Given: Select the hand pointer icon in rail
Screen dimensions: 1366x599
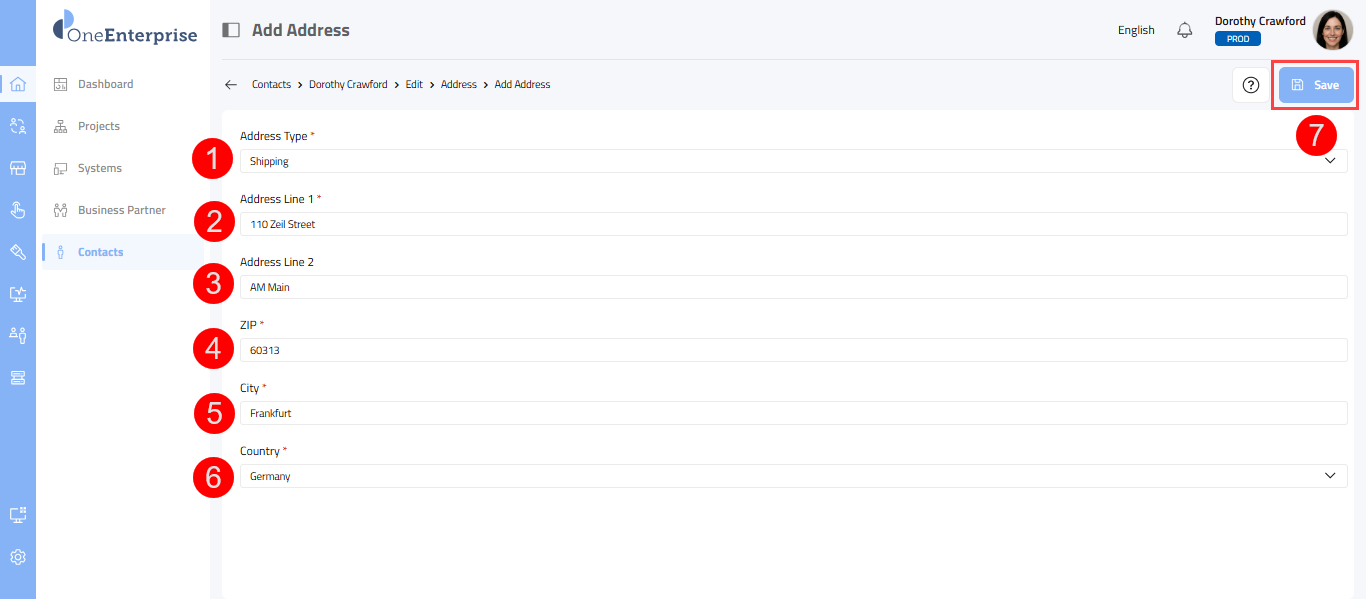Looking at the screenshot, I should tap(17, 210).
